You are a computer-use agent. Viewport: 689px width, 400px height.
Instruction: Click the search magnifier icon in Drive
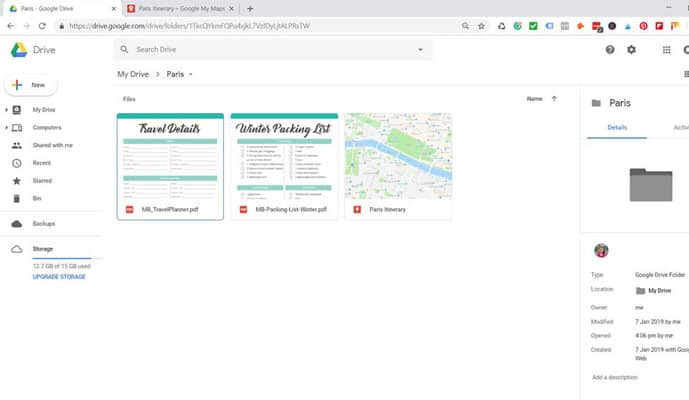pos(124,49)
